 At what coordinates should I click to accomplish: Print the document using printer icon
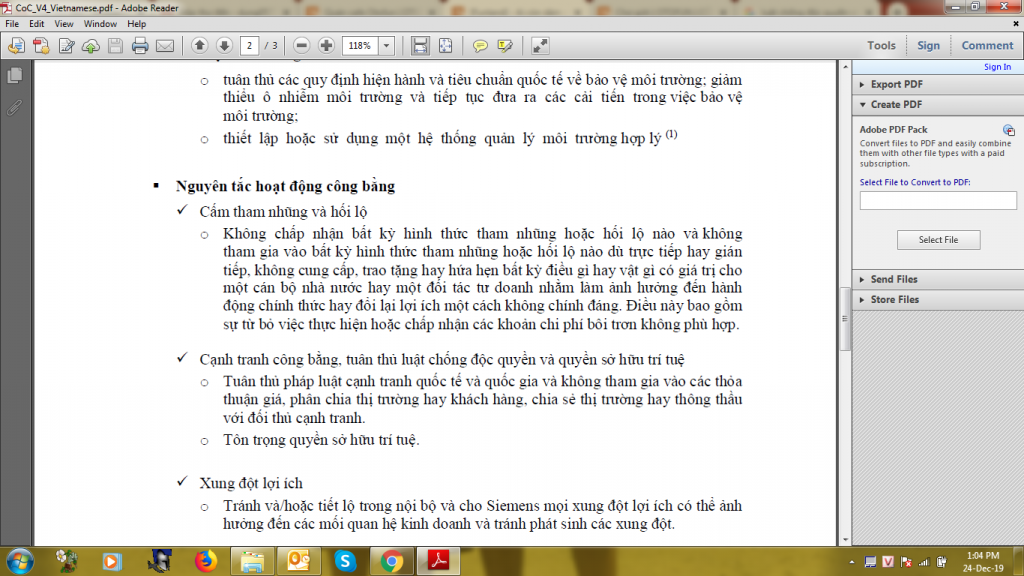point(140,46)
